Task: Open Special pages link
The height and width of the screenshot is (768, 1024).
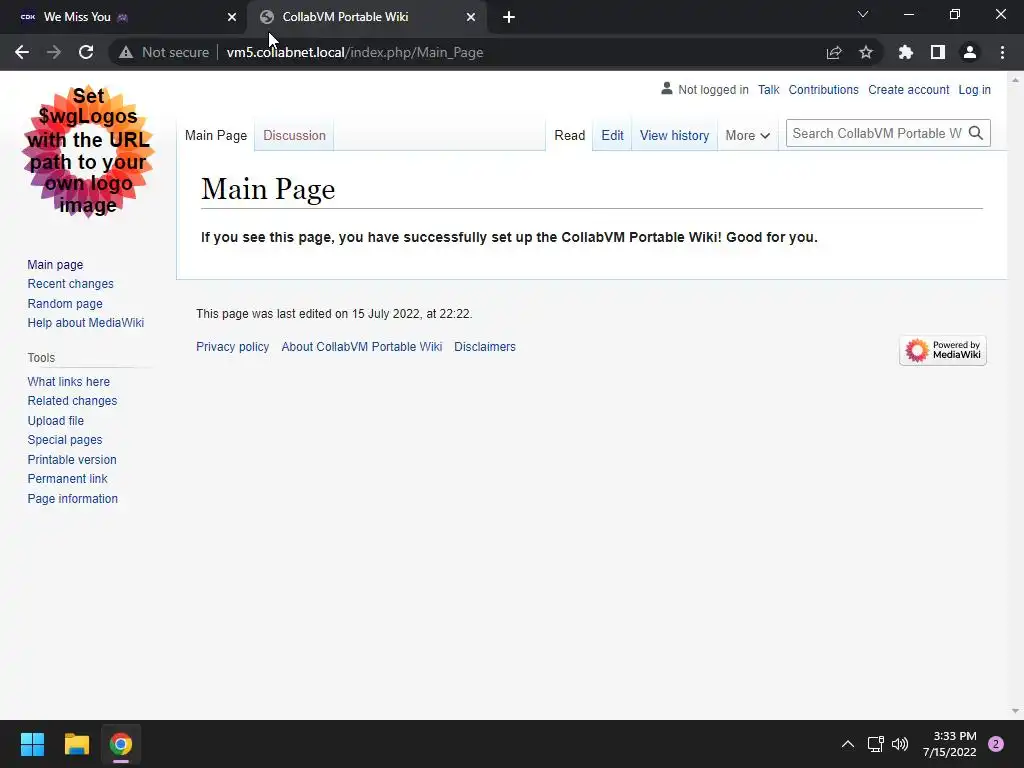Action: pos(65,440)
